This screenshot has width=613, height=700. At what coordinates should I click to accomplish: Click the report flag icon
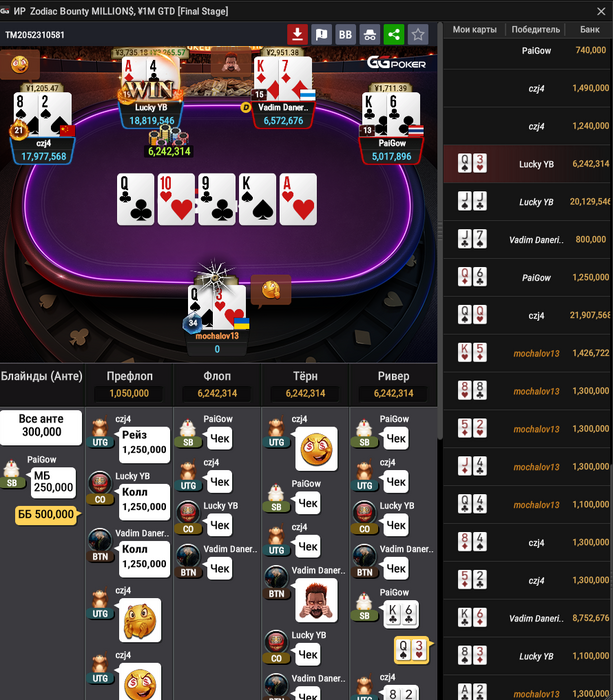321,34
